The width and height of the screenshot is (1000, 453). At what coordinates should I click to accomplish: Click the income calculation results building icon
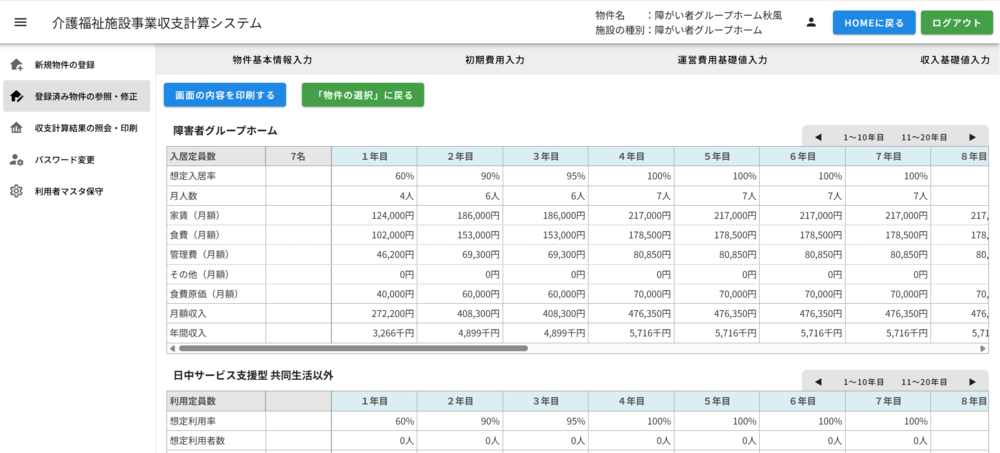coord(17,128)
